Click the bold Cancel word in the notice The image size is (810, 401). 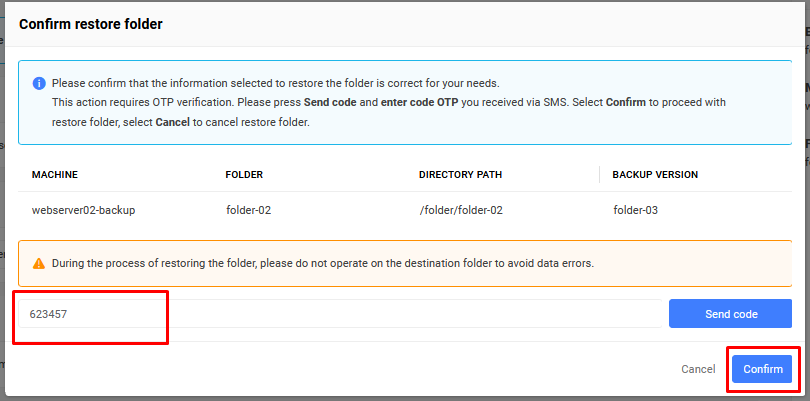[173, 124]
